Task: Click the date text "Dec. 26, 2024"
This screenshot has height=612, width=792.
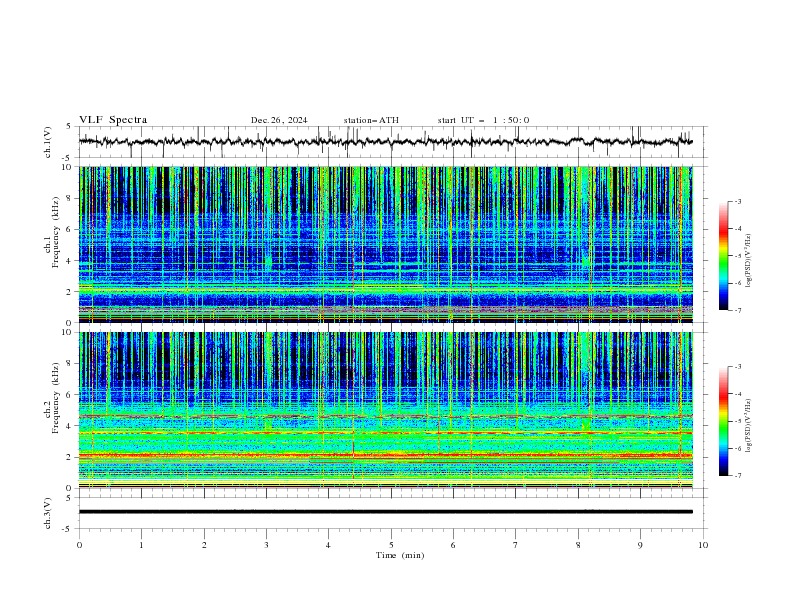Action: pos(279,120)
